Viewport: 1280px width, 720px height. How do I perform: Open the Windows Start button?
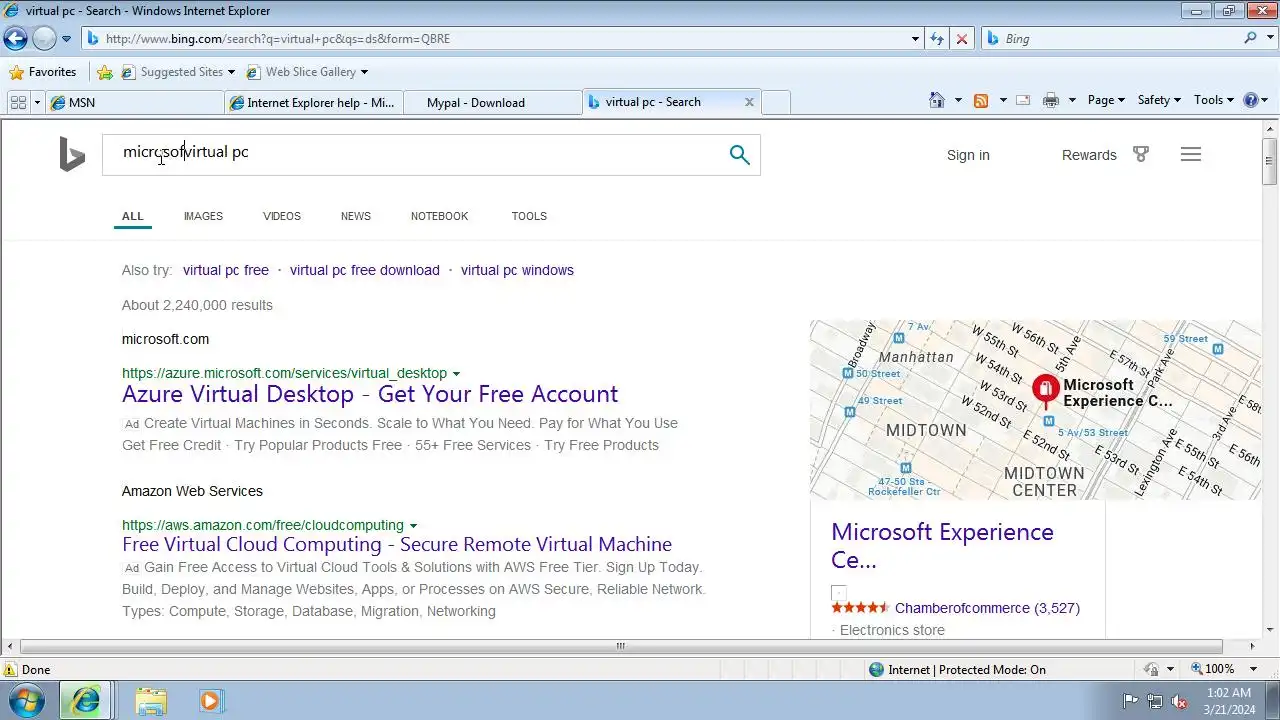click(x=27, y=700)
